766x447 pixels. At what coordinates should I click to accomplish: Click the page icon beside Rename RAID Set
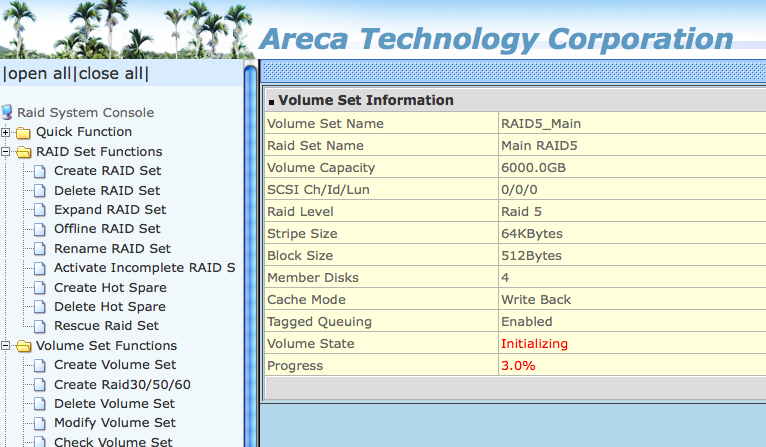[40, 249]
